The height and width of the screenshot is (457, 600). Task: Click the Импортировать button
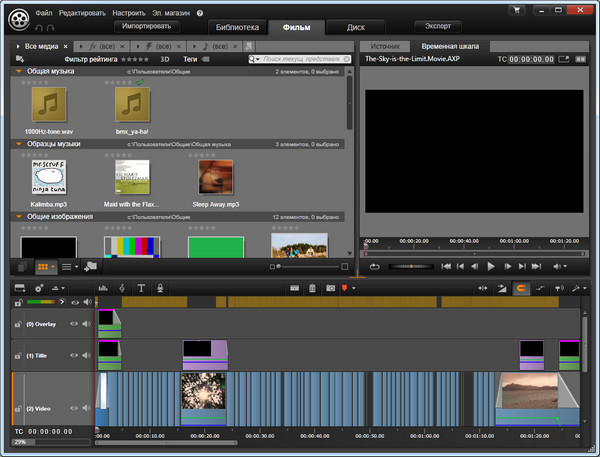pos(146,24)
